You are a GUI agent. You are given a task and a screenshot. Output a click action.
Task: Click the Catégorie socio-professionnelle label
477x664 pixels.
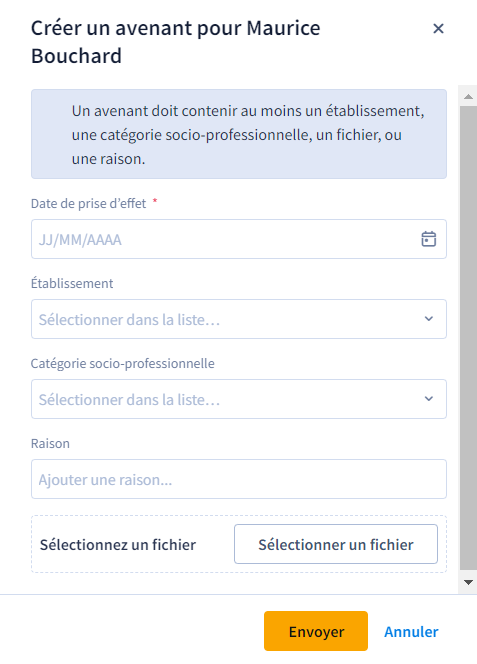pos(123,363)
